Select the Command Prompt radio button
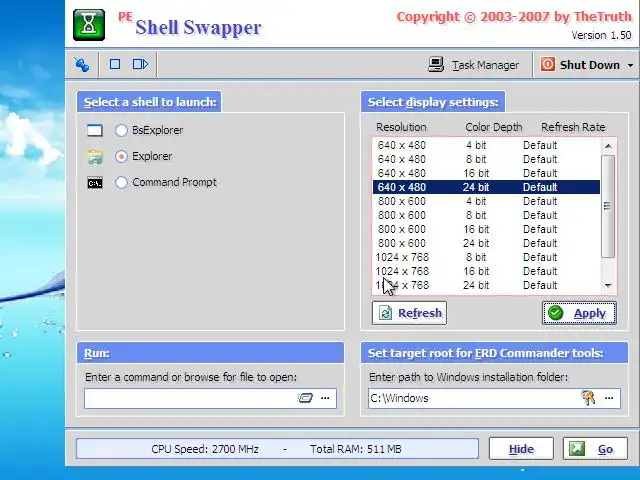 121,182
